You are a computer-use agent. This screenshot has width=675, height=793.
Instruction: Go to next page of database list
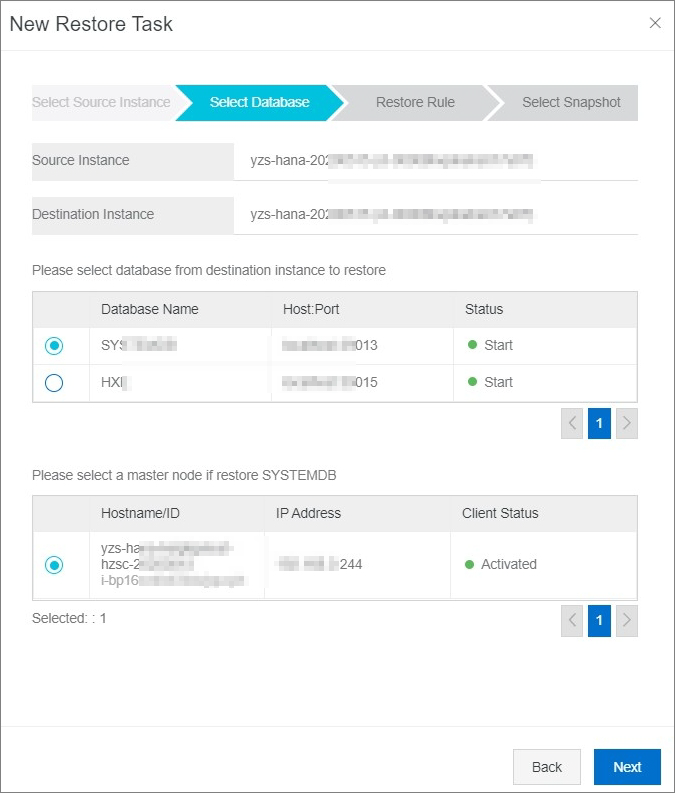627,423
